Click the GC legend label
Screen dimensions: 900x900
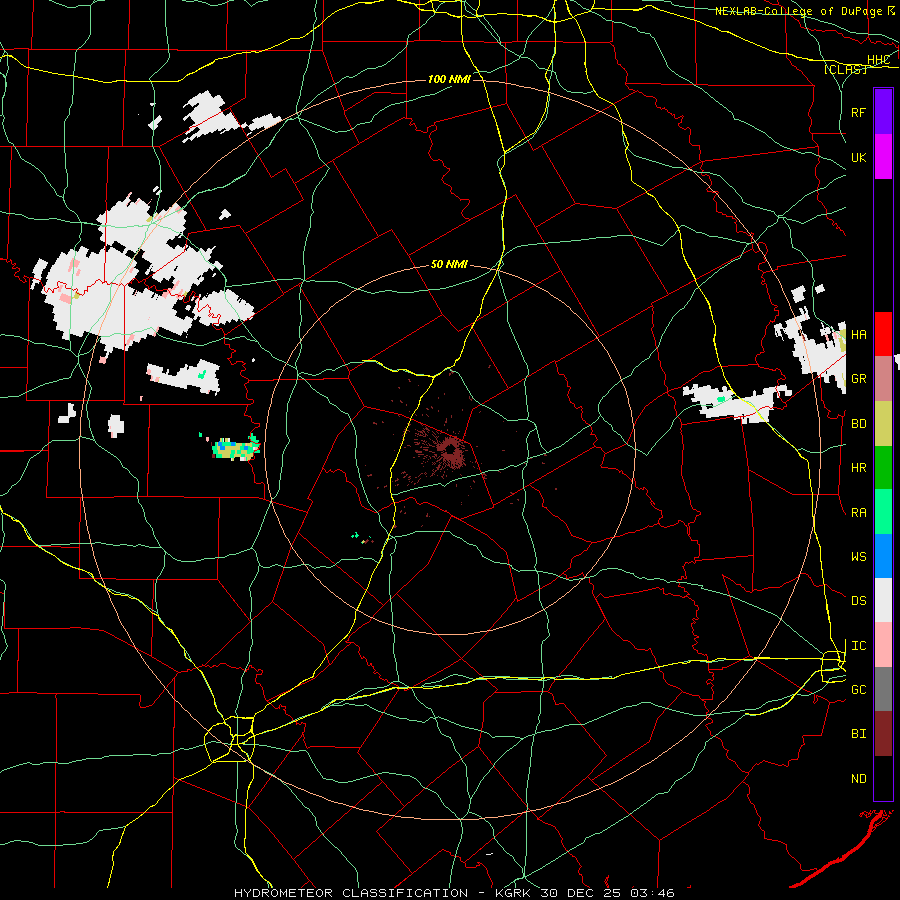(858, 690)
